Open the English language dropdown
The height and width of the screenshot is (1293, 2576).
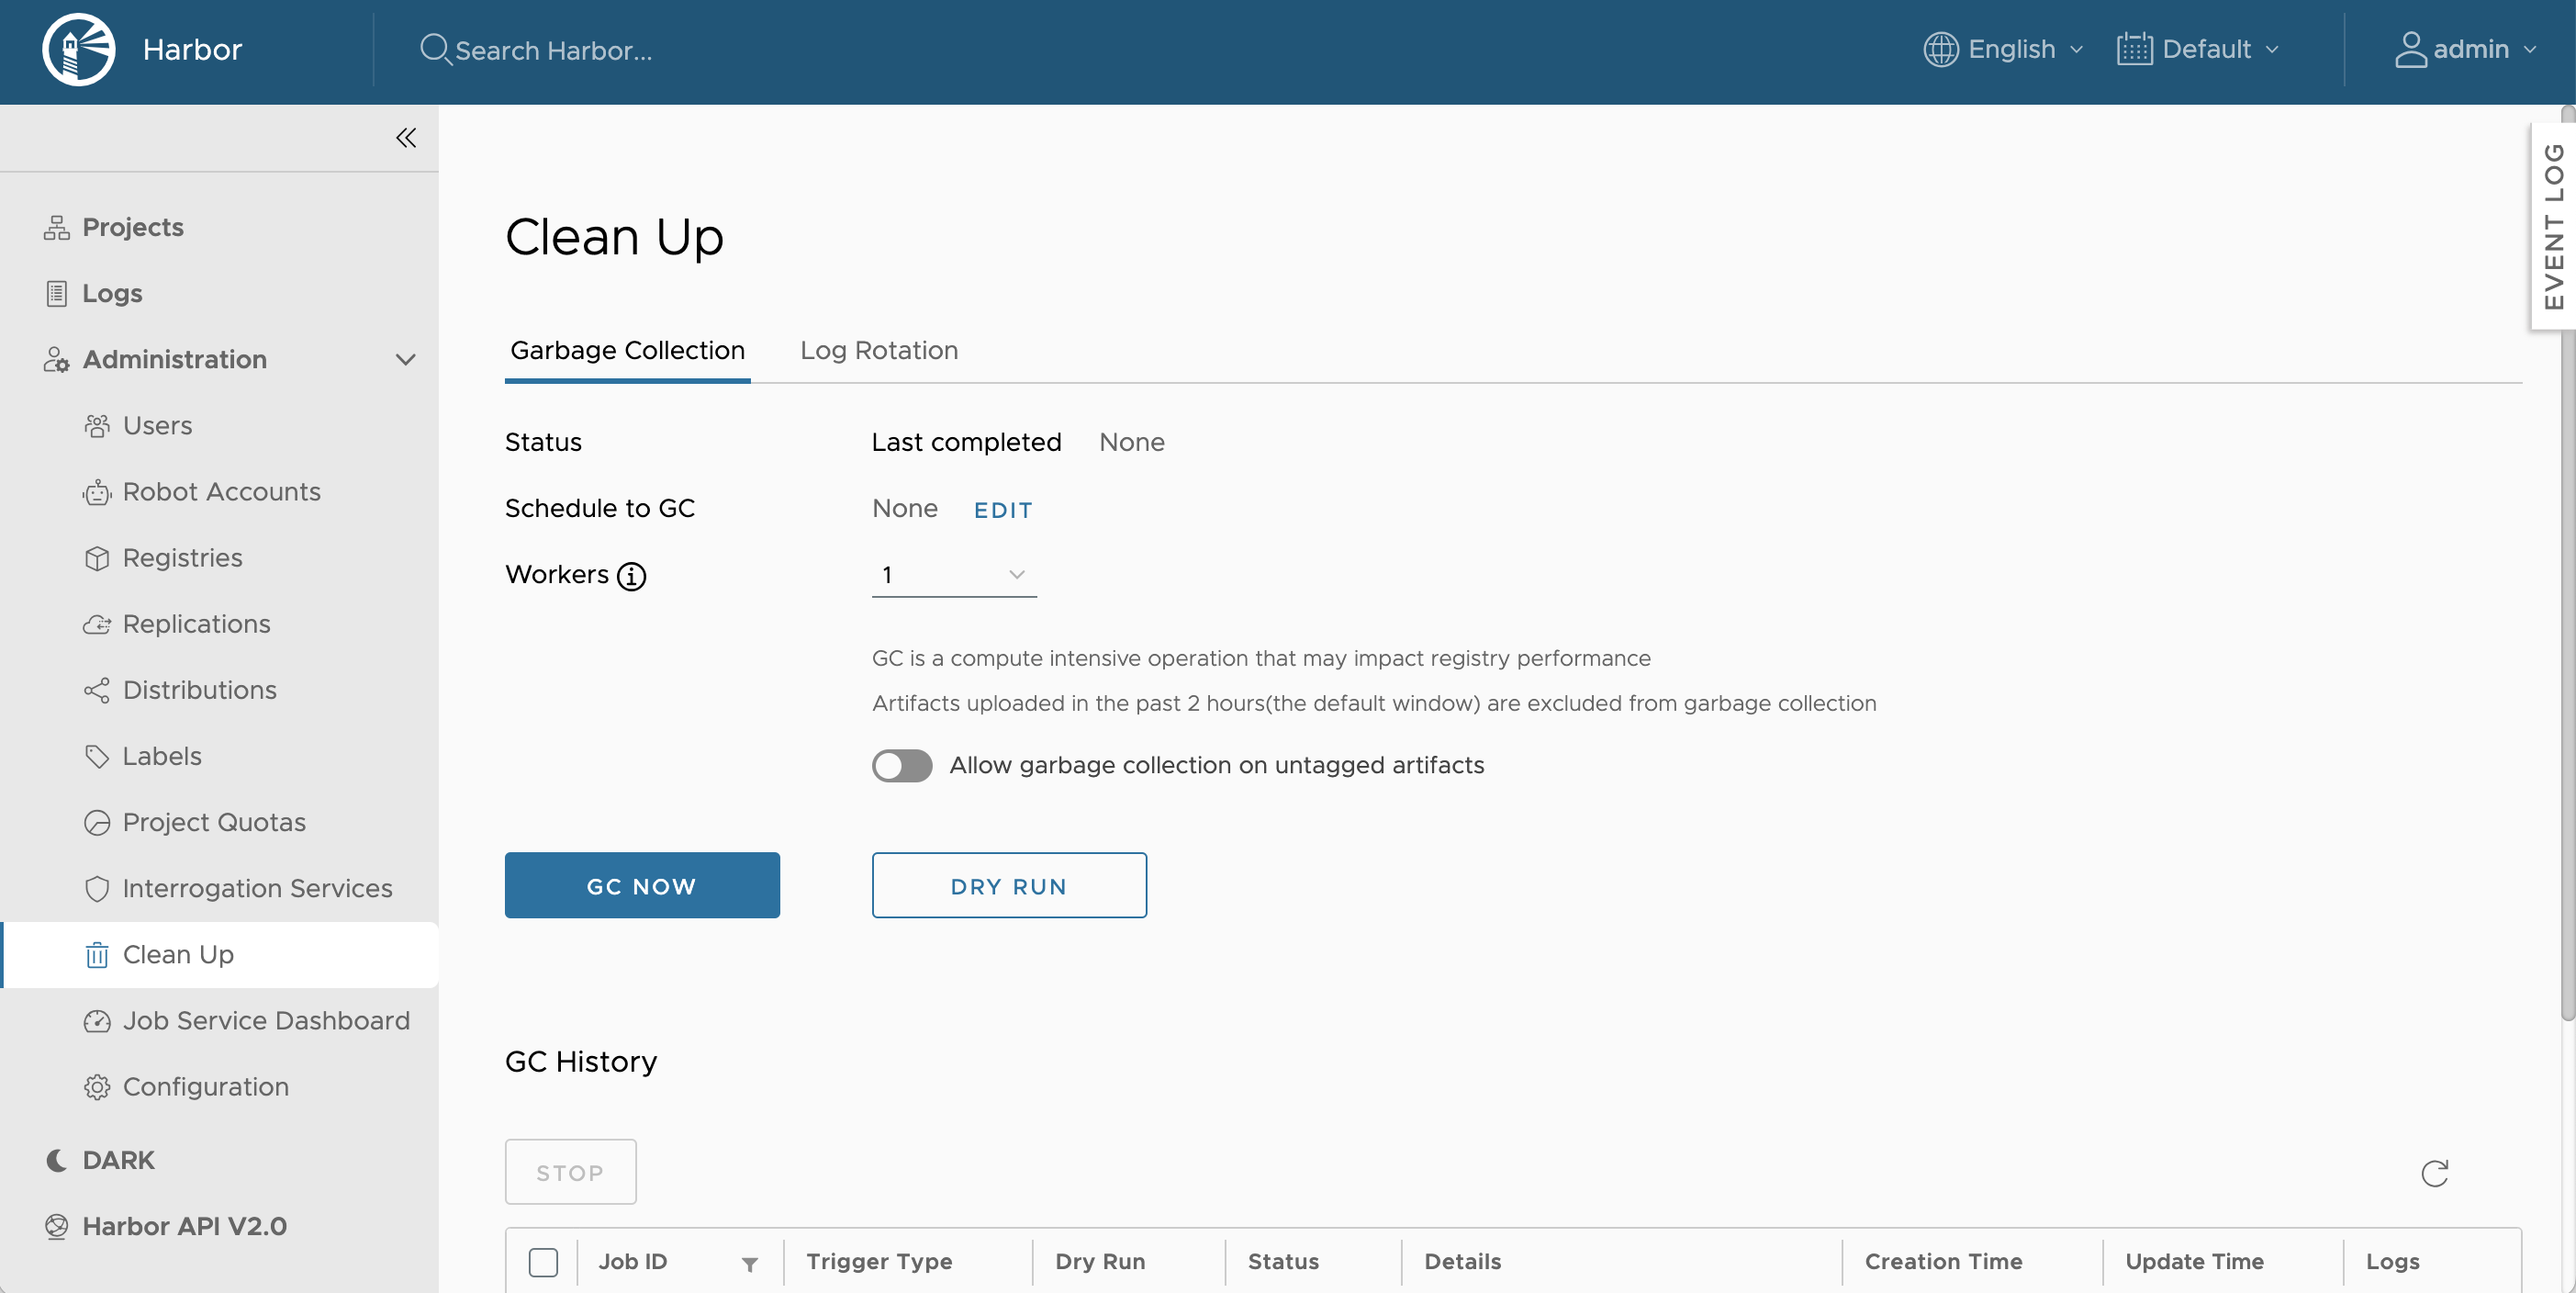pyautogui.click(x=2004, y=49)
